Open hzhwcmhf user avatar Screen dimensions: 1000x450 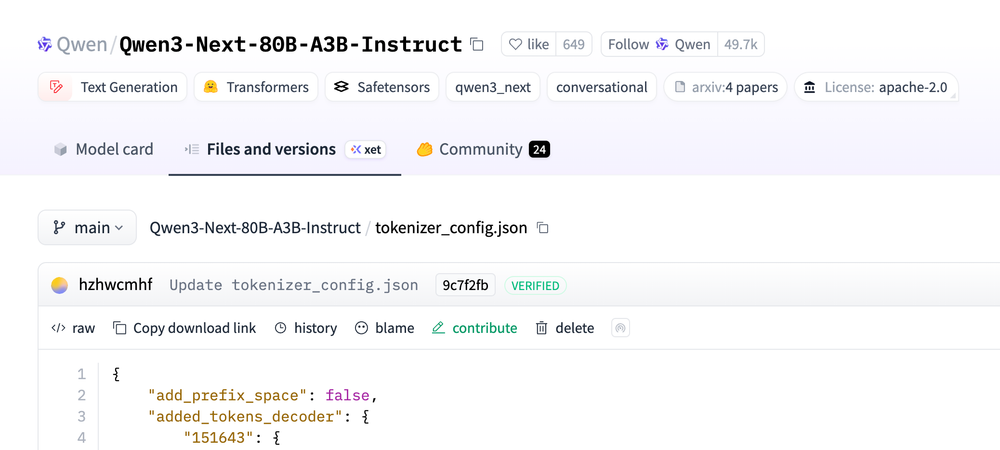point(60,285)
